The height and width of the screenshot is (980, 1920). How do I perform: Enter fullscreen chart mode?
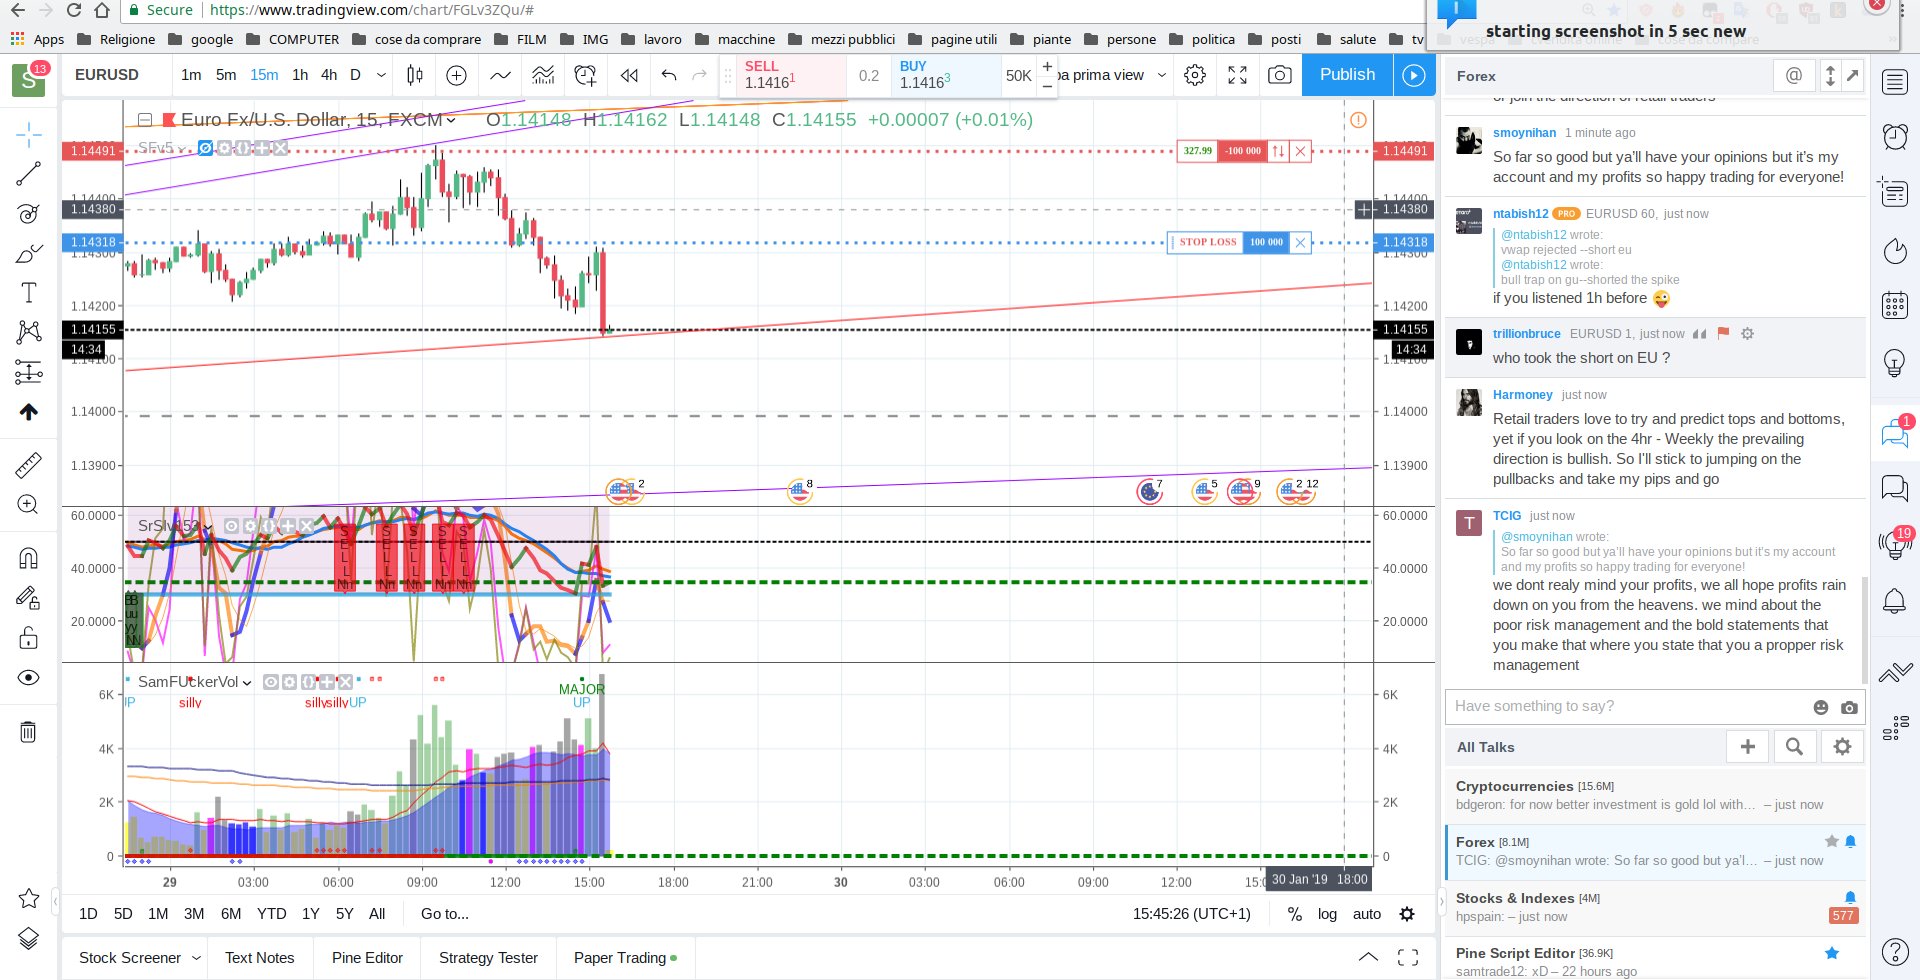tap(1237, 75)
